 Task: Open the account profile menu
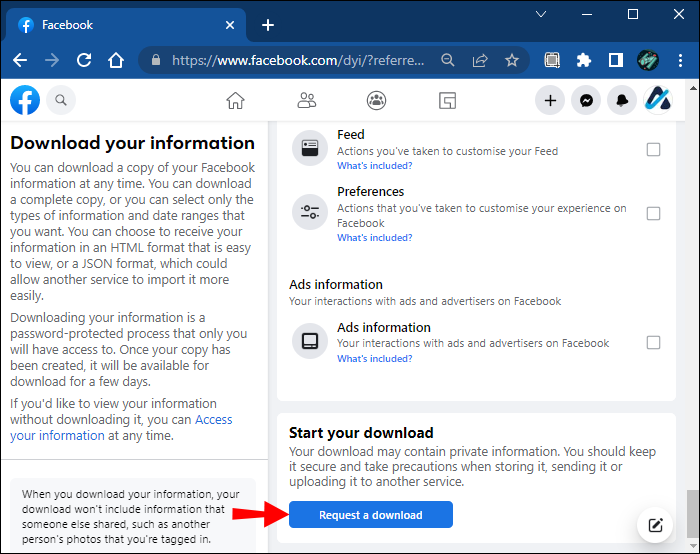click(657, 100)
